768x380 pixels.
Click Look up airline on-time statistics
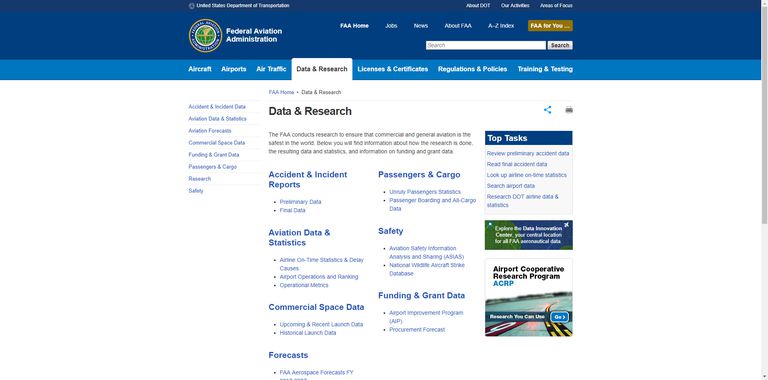pyautogui.click(x=527, y=175)
